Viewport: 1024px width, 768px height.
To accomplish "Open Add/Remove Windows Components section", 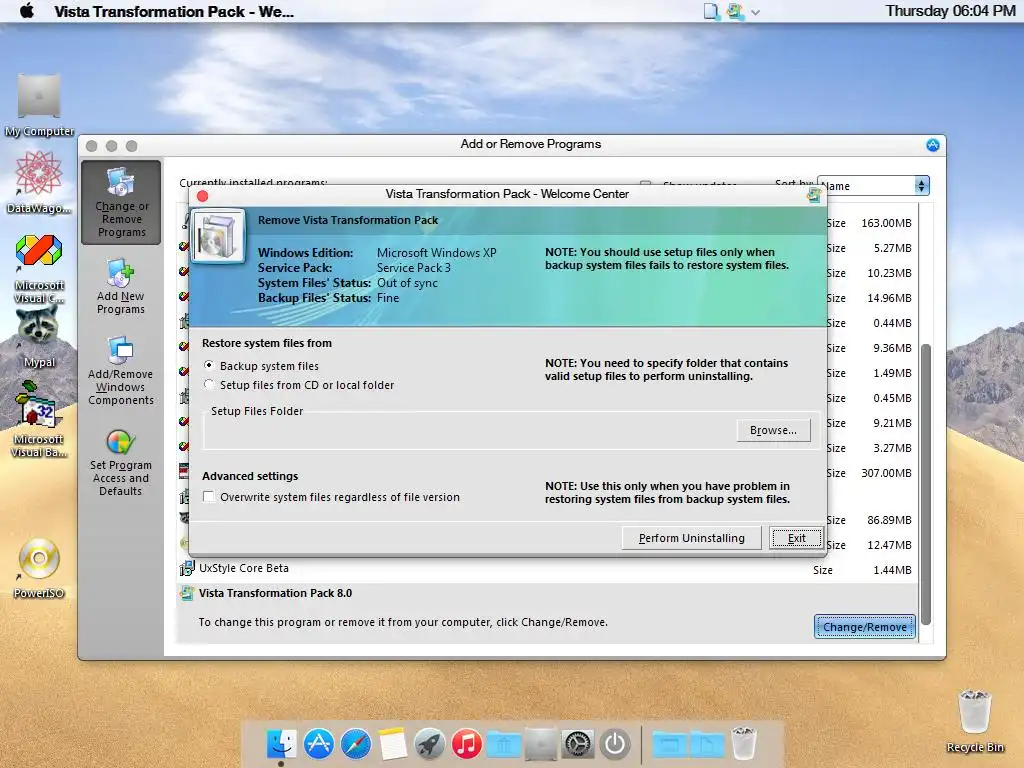I will (x=121, y=370).
